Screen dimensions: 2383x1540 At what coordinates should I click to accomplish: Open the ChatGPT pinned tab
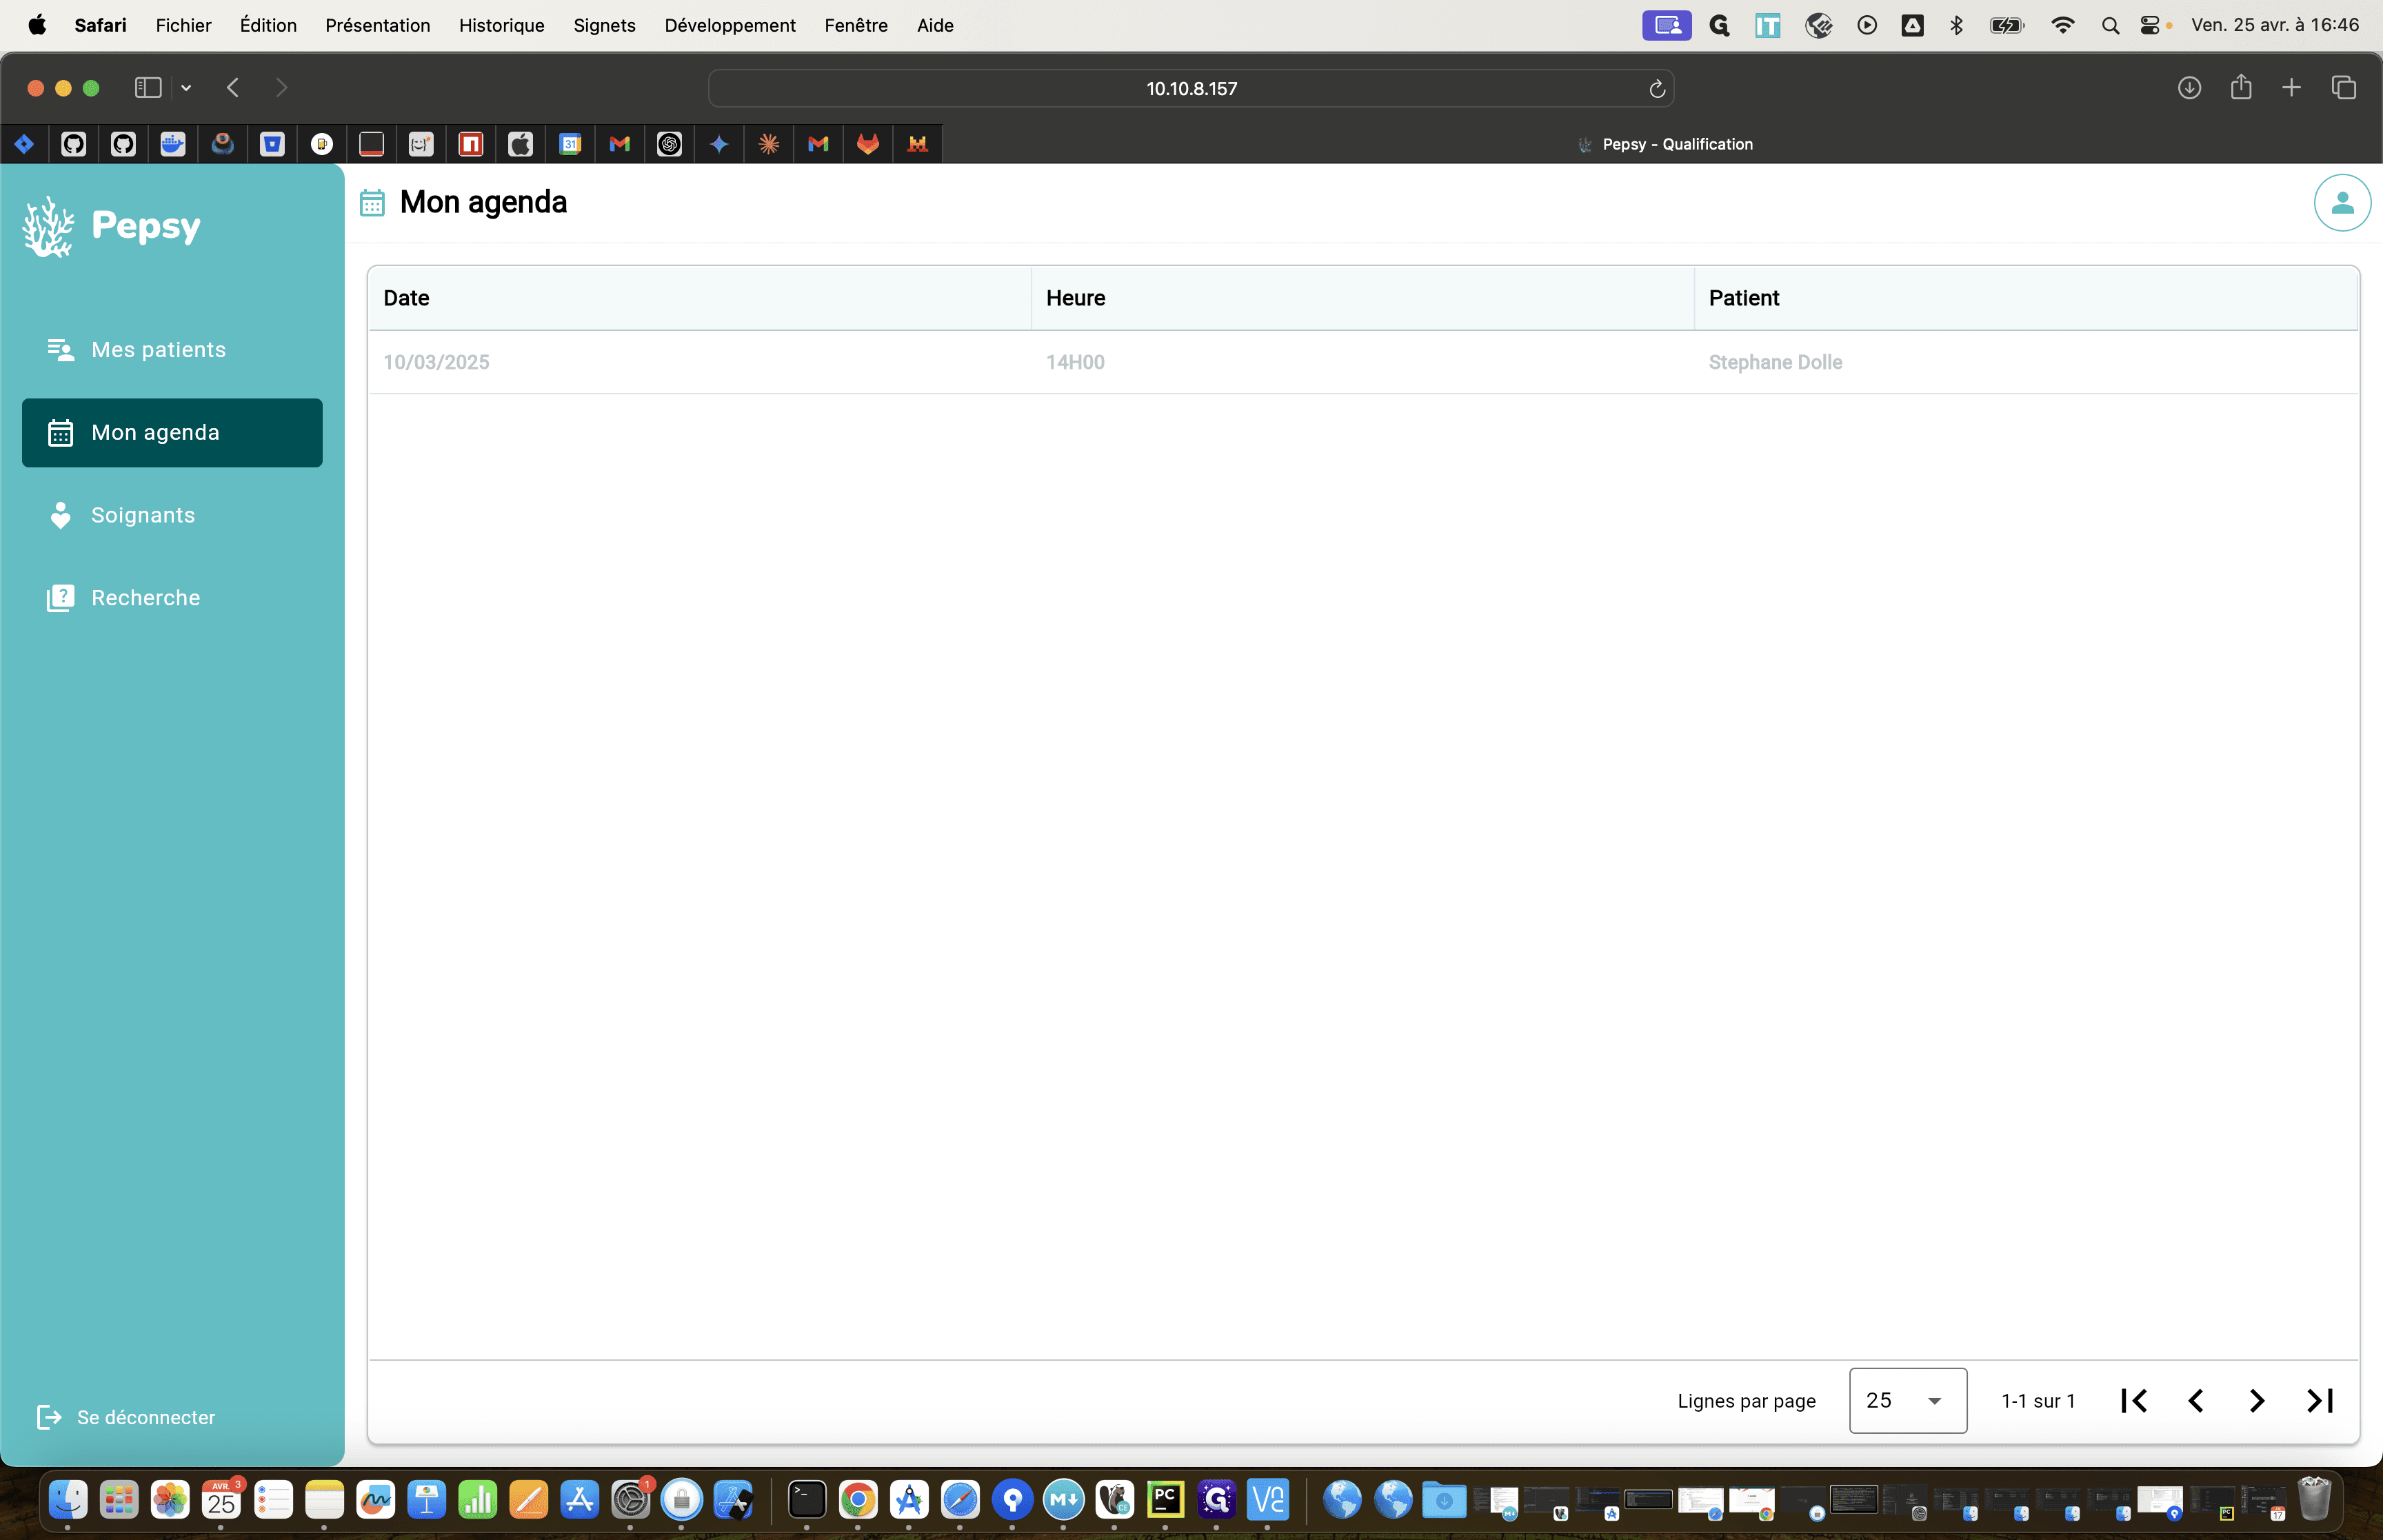tap(670, 144)
